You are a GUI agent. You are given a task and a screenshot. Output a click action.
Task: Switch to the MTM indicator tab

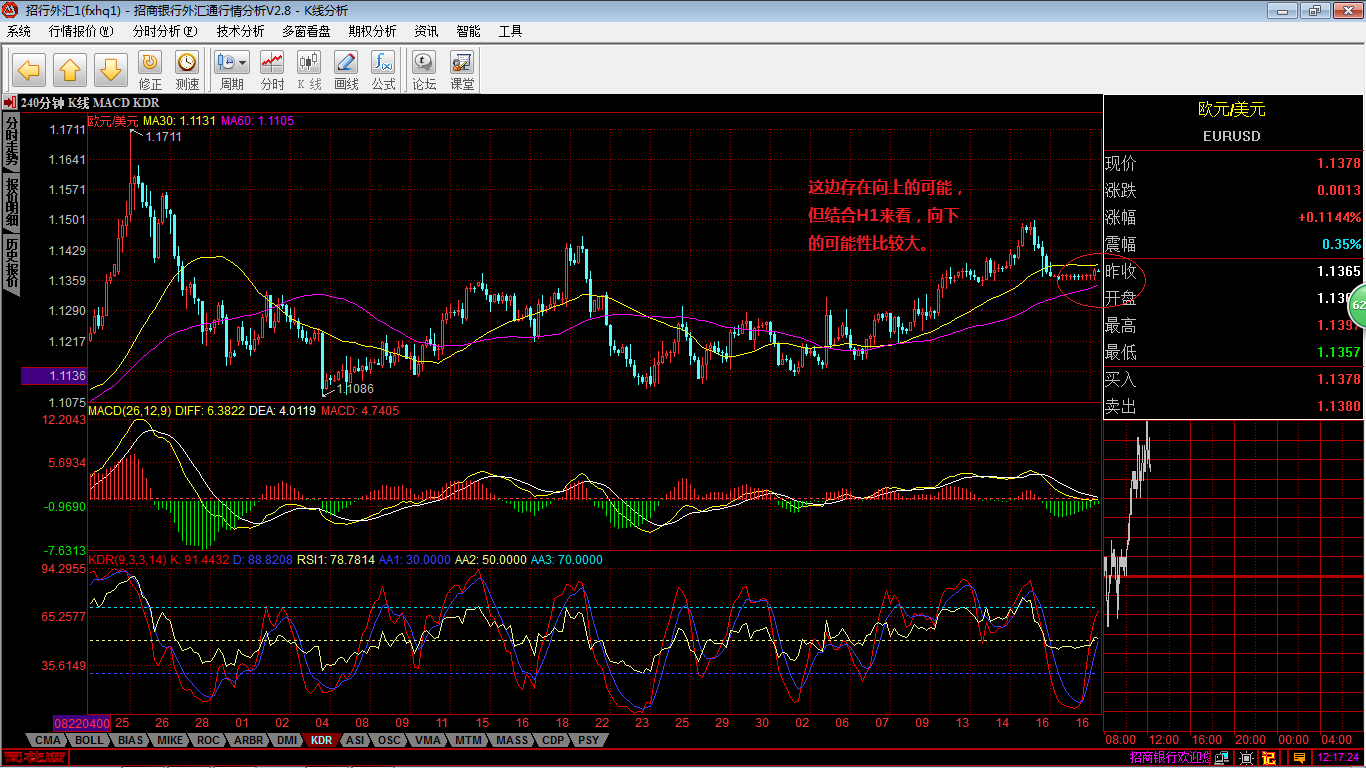click(467, 741)
